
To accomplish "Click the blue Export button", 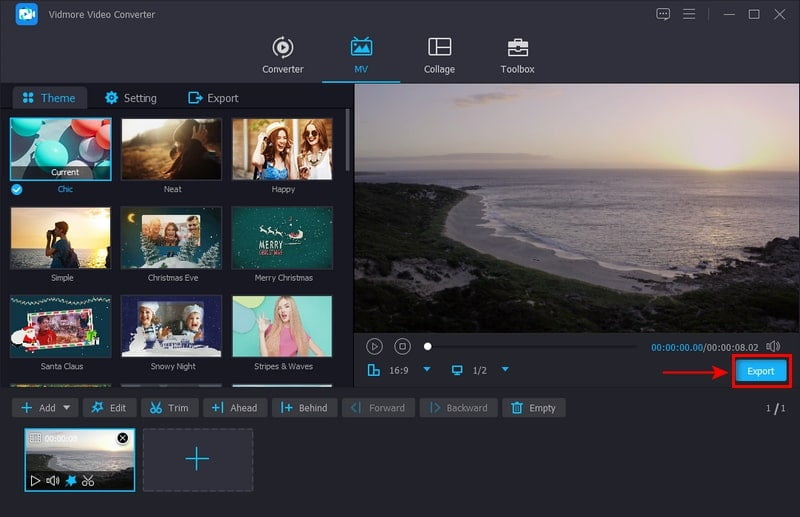I will point(761,371).
